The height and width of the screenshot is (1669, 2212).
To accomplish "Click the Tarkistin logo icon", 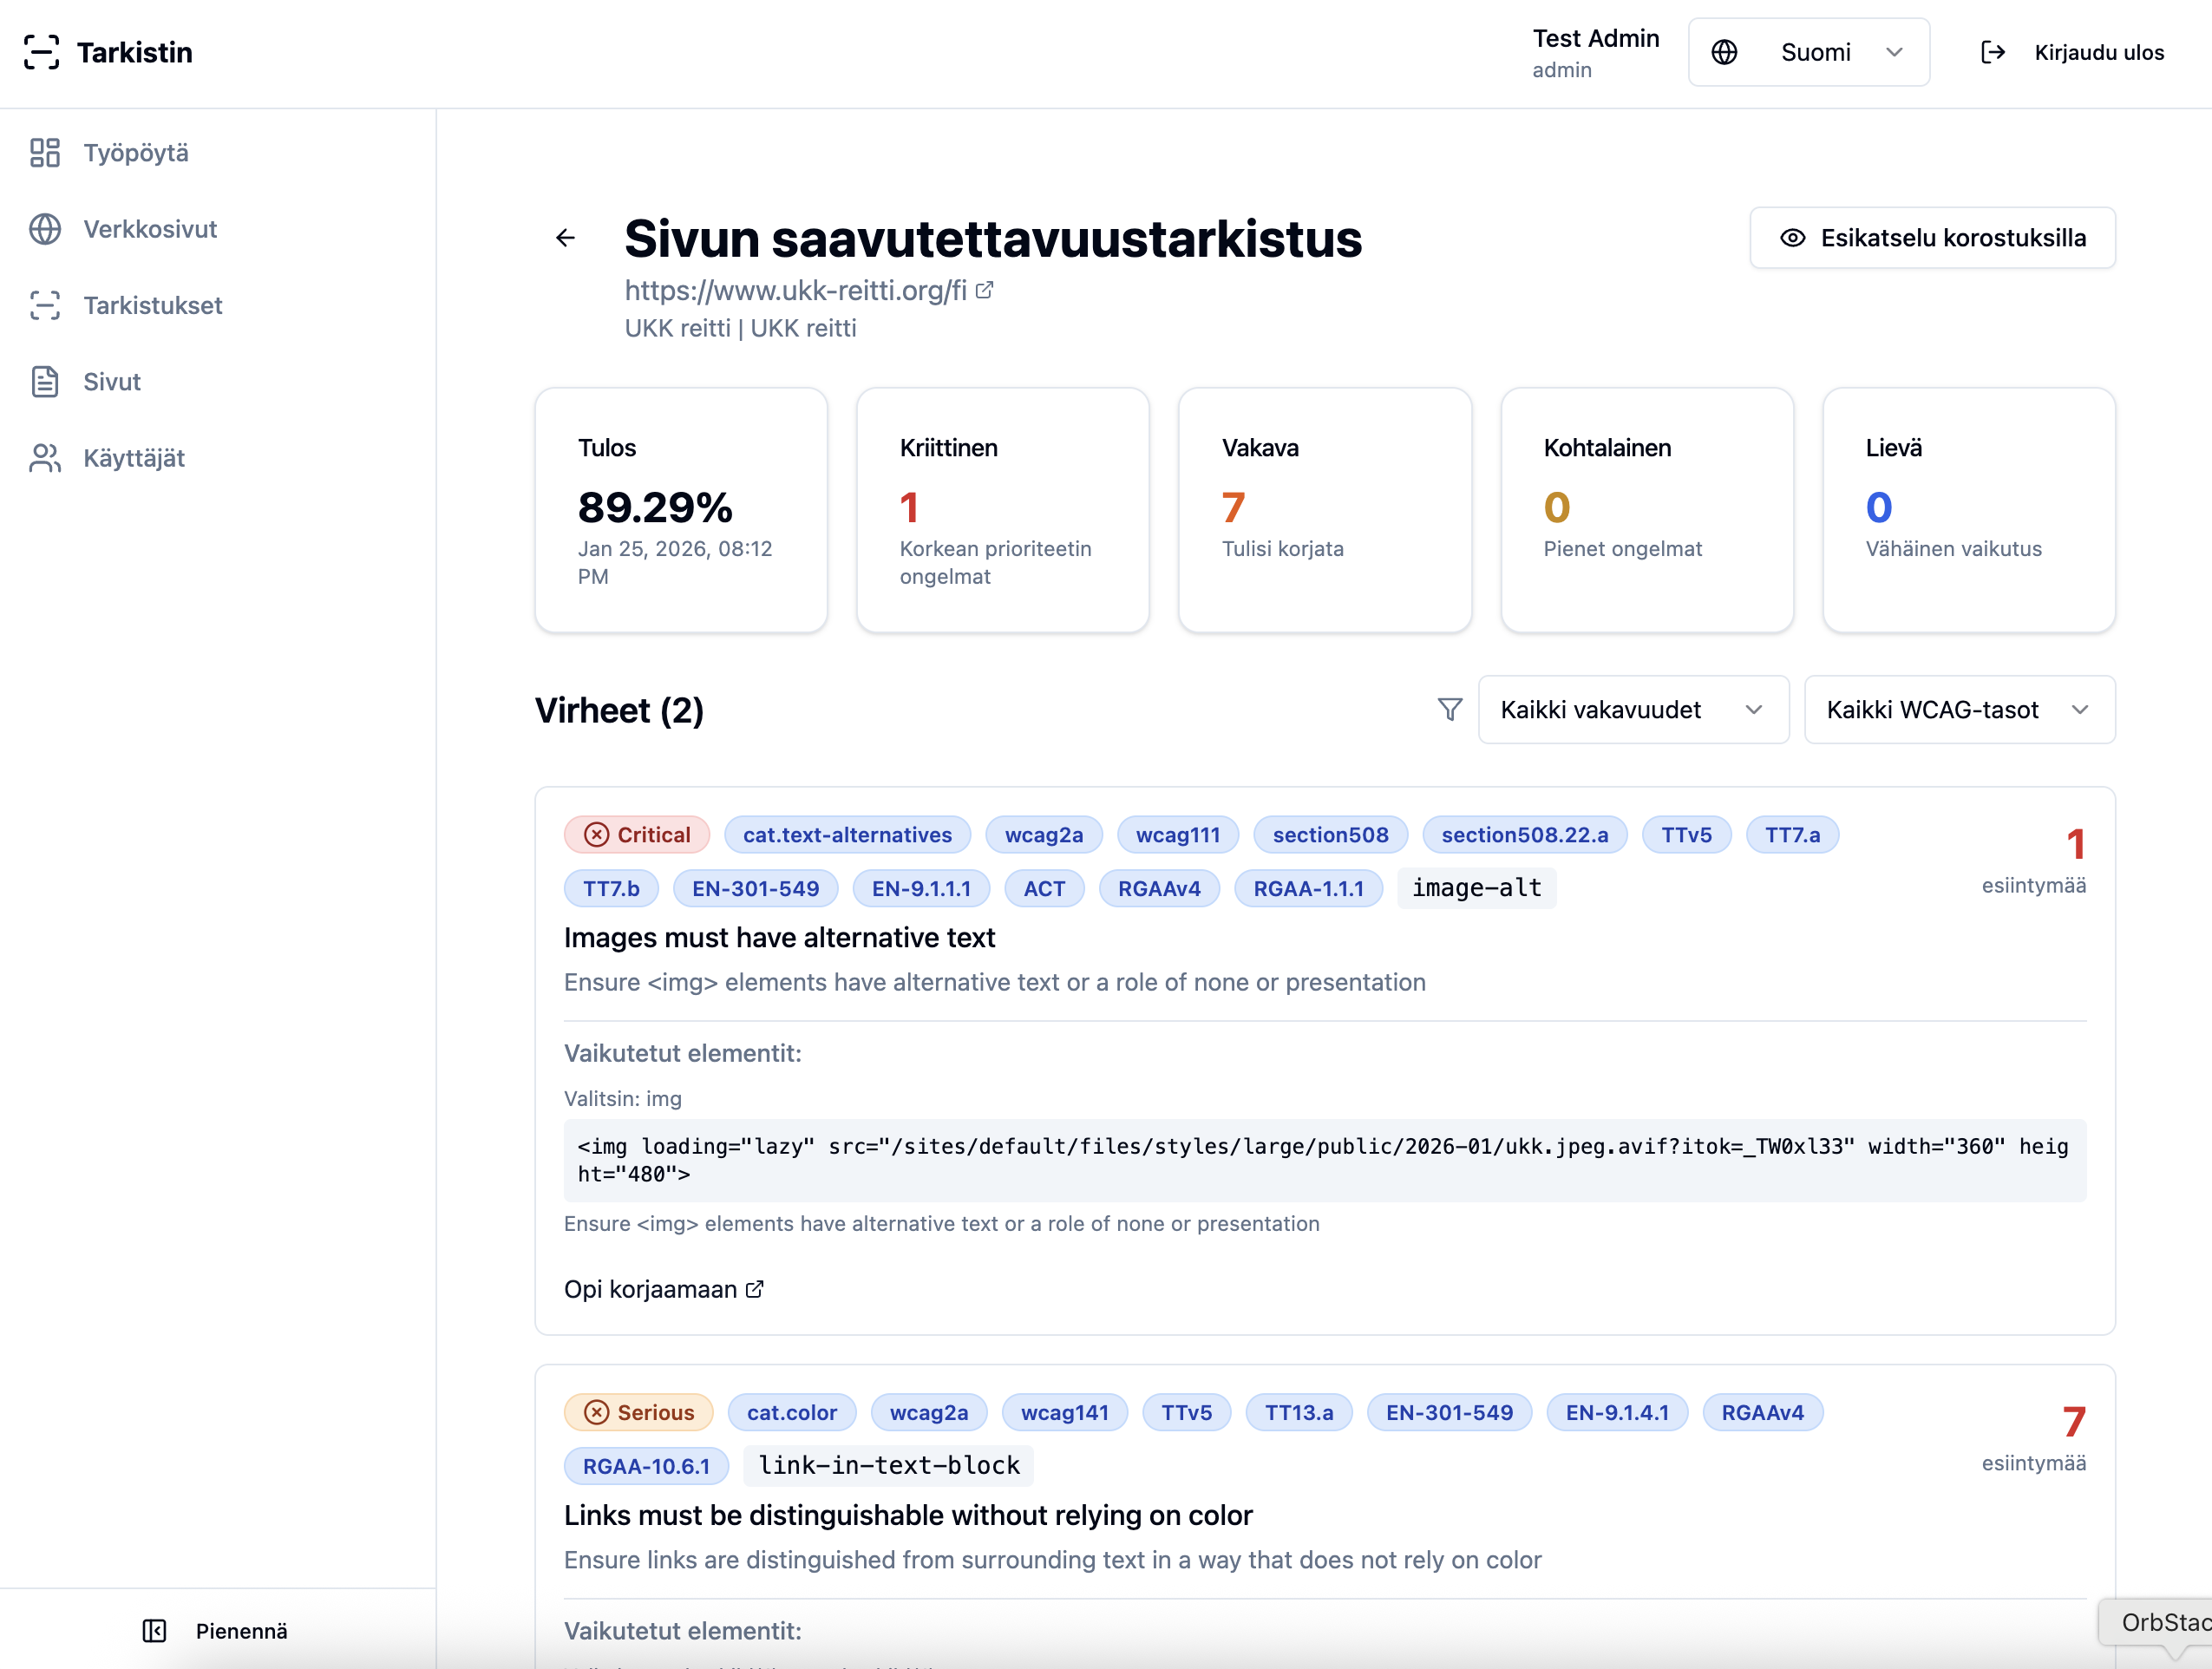I will [42, 52].
